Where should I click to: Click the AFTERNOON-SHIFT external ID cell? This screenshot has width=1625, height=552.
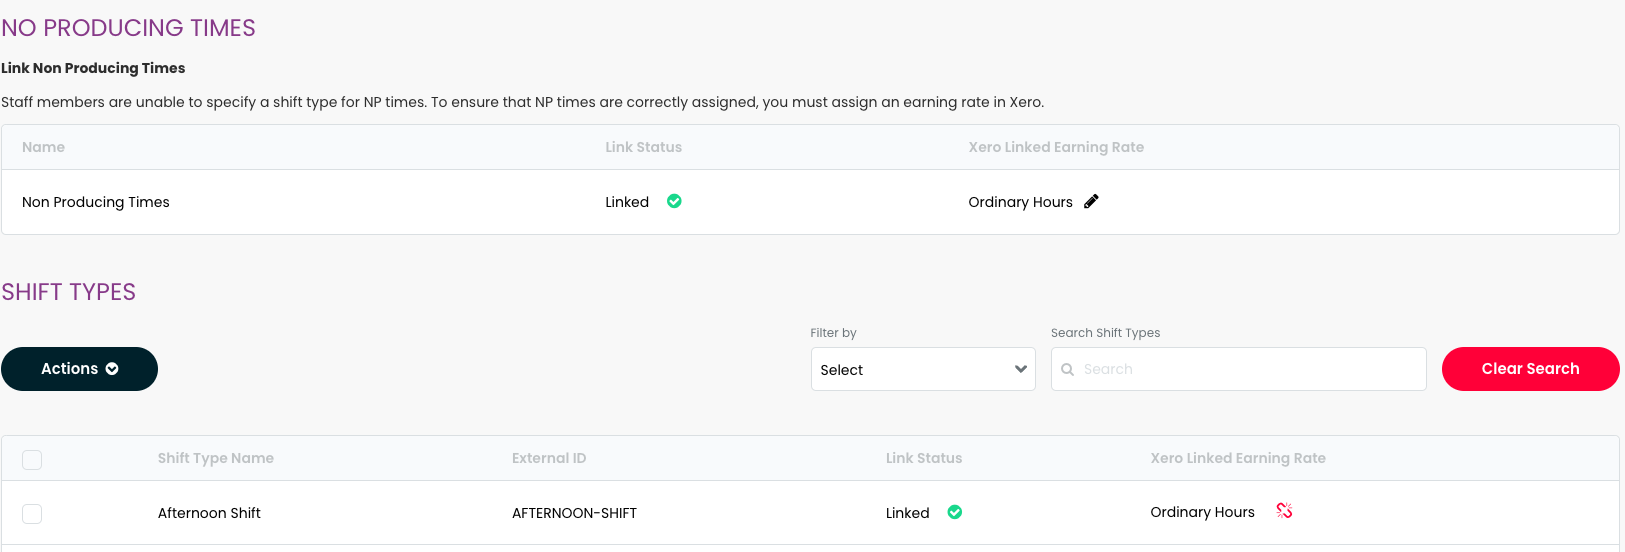(574, 513)
